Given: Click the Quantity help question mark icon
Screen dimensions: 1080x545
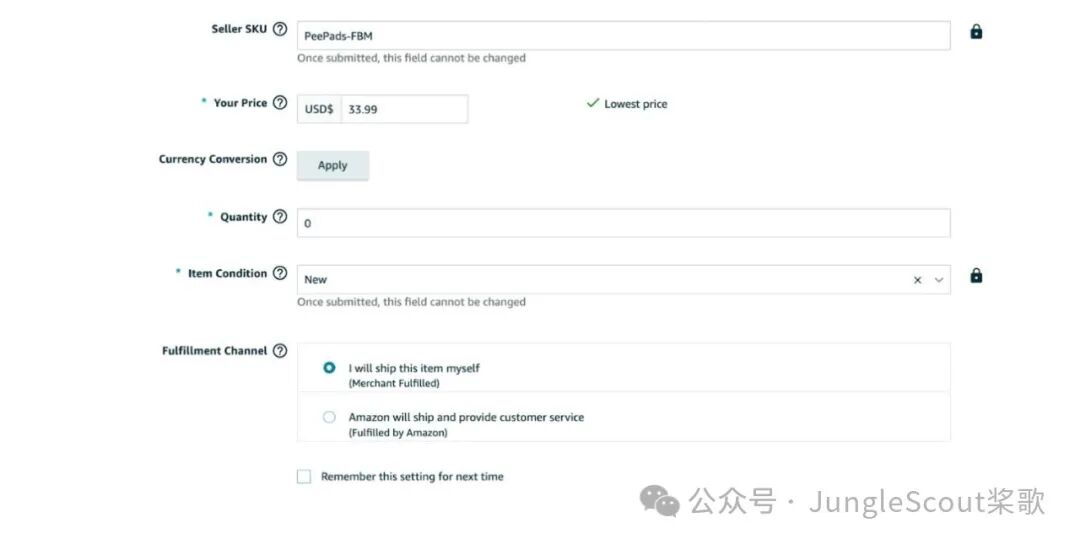Looking at the screenshot, I should 280,216.
